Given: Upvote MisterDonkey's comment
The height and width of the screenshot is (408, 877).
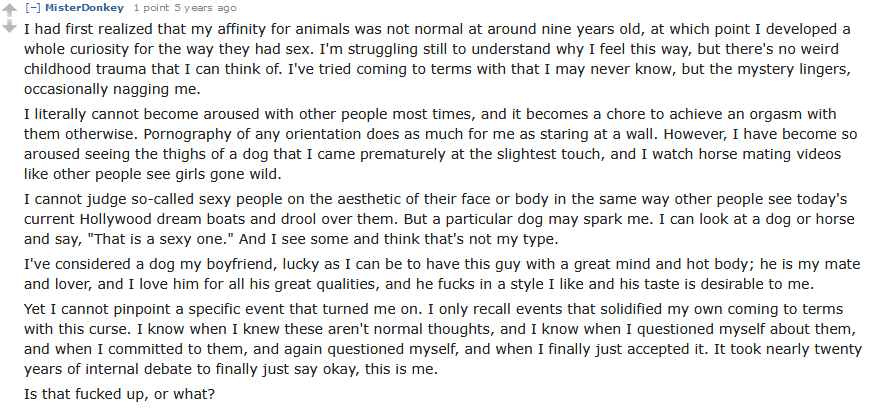Looking at the screenshot, I should click(10, 12).
